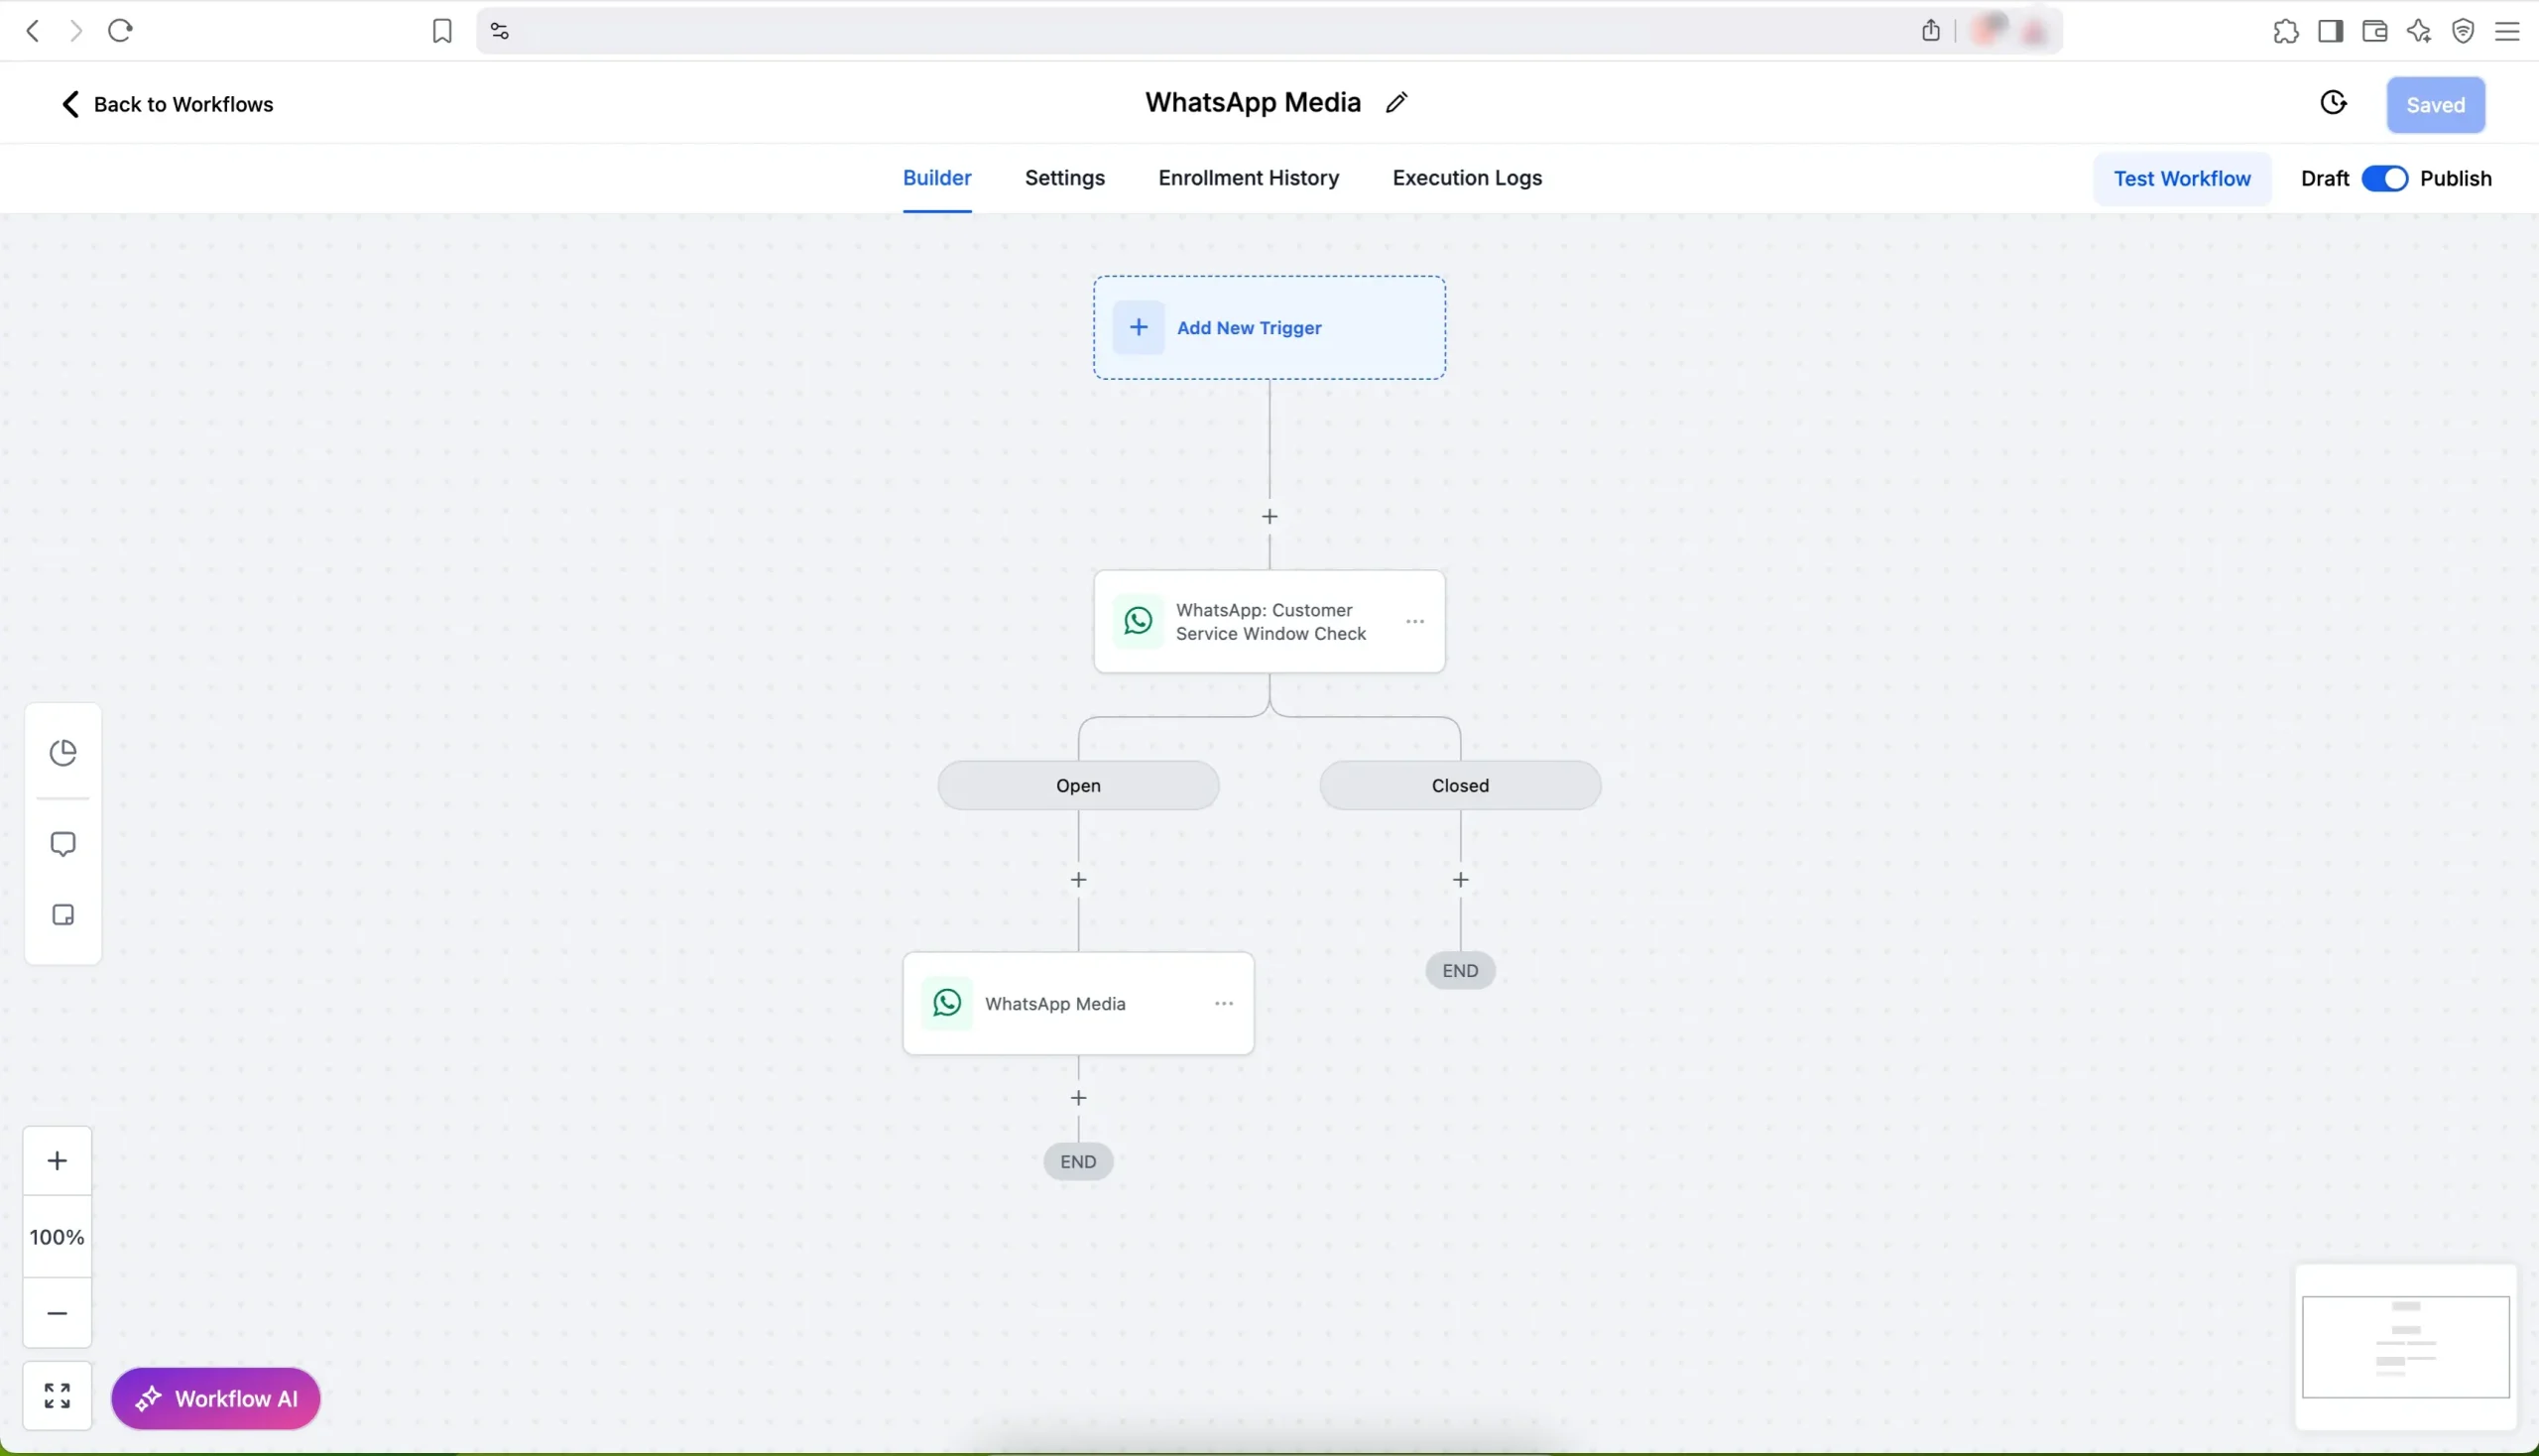Click the canvas minimap thumbnail

click(x=2406, y=1348)
